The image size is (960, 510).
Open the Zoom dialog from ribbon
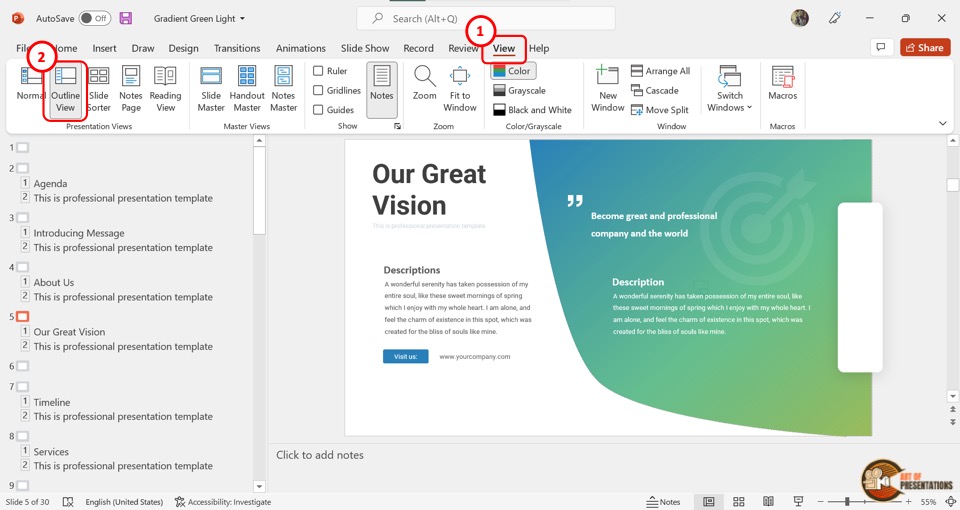pyautogui.click(x=424, y=83)
